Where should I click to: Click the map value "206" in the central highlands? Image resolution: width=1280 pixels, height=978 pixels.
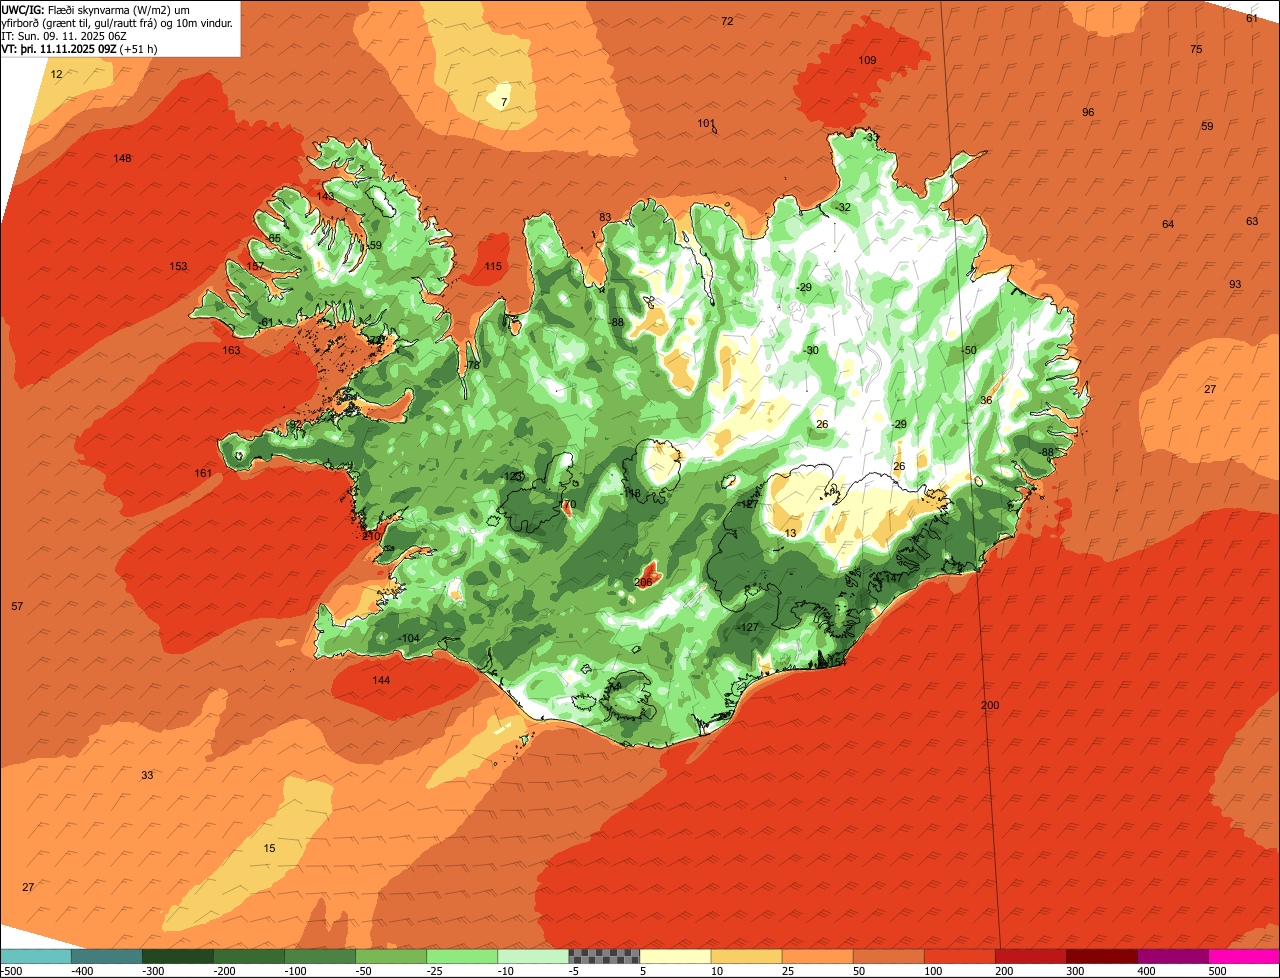point(643,582)
